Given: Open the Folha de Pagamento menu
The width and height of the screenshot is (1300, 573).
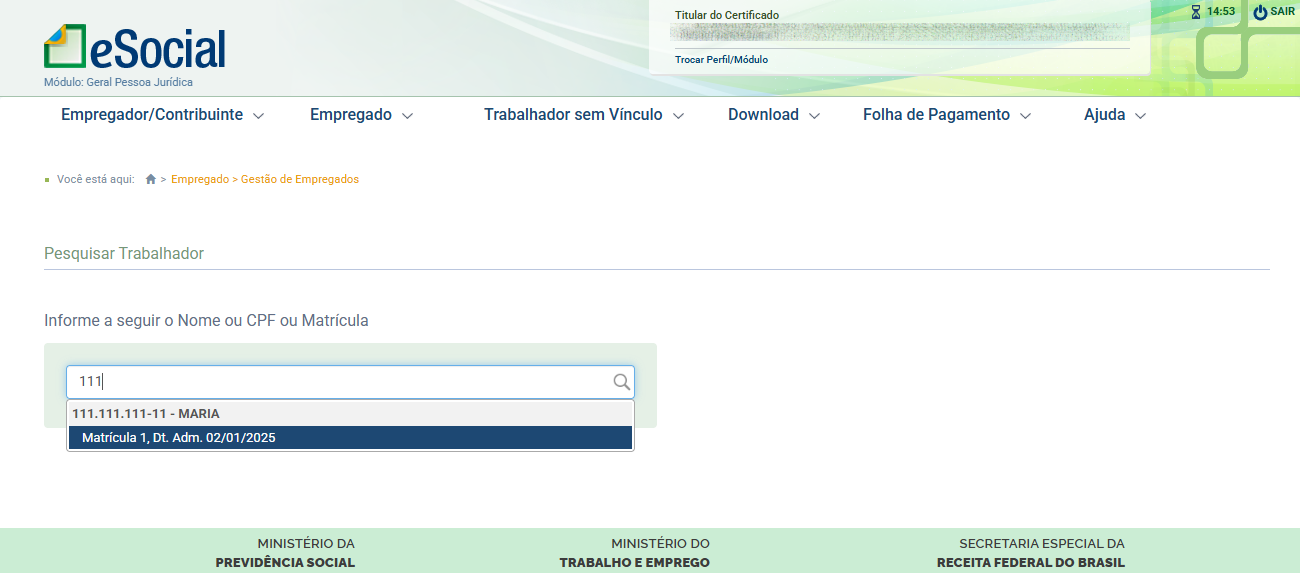Looking at the screenshot, I should 946,115.
